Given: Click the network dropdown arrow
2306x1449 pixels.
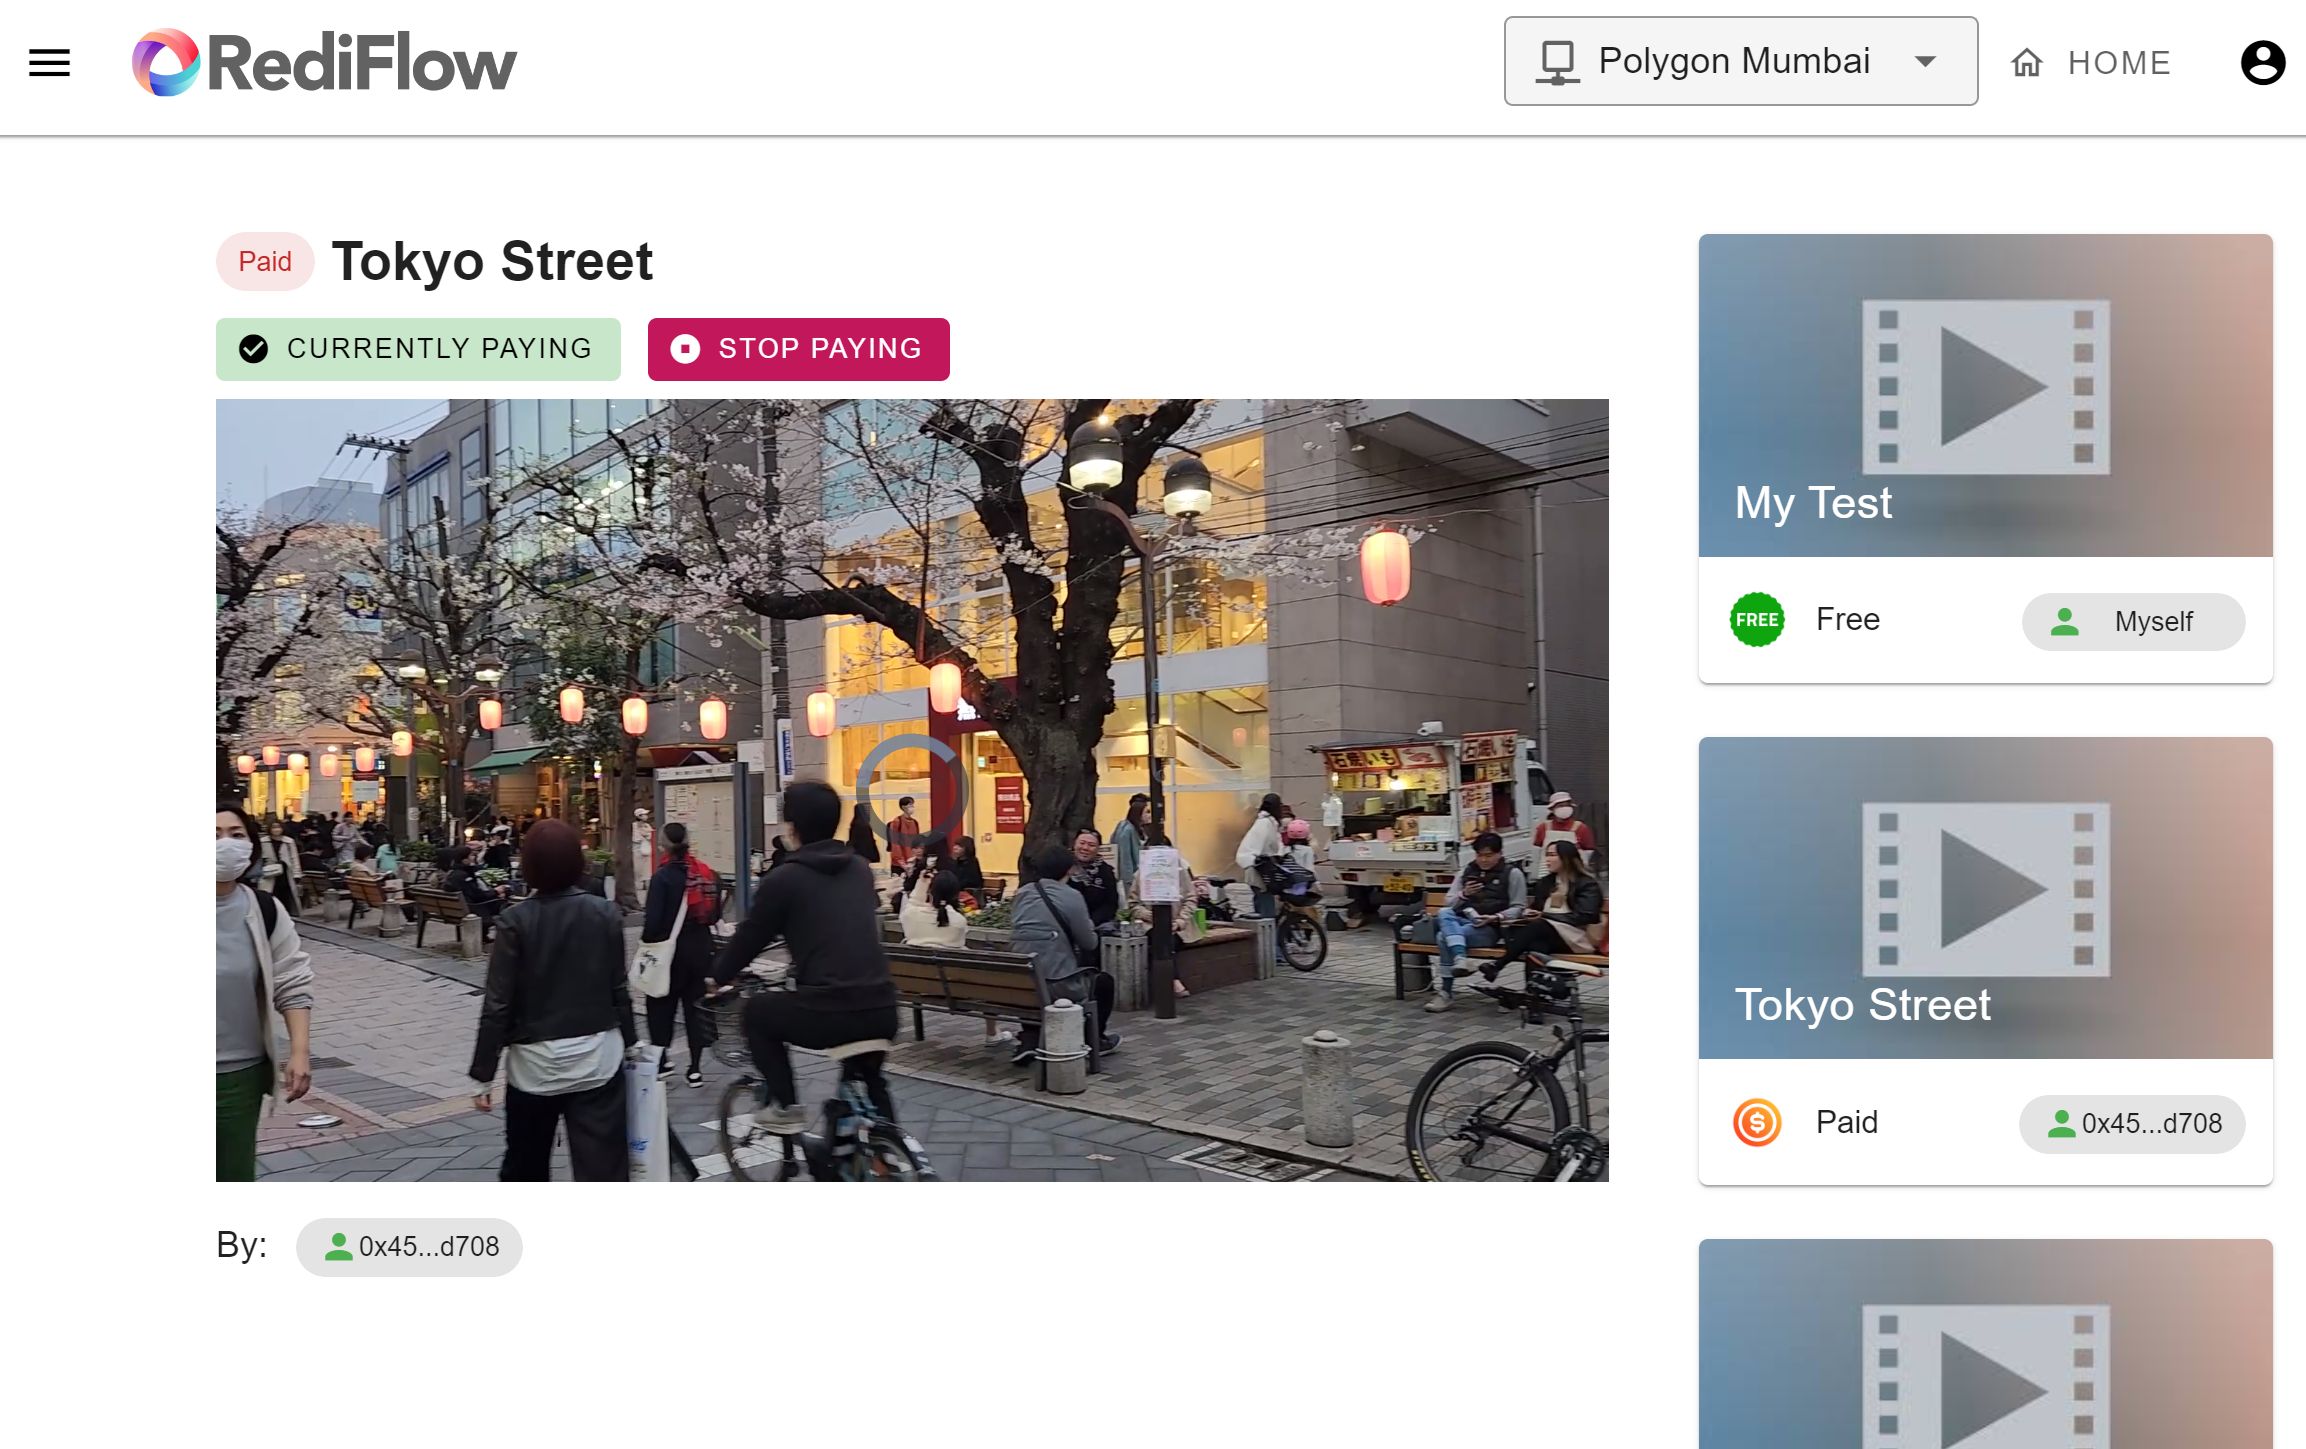Looking at the screenshot, I should (1925, 61).
